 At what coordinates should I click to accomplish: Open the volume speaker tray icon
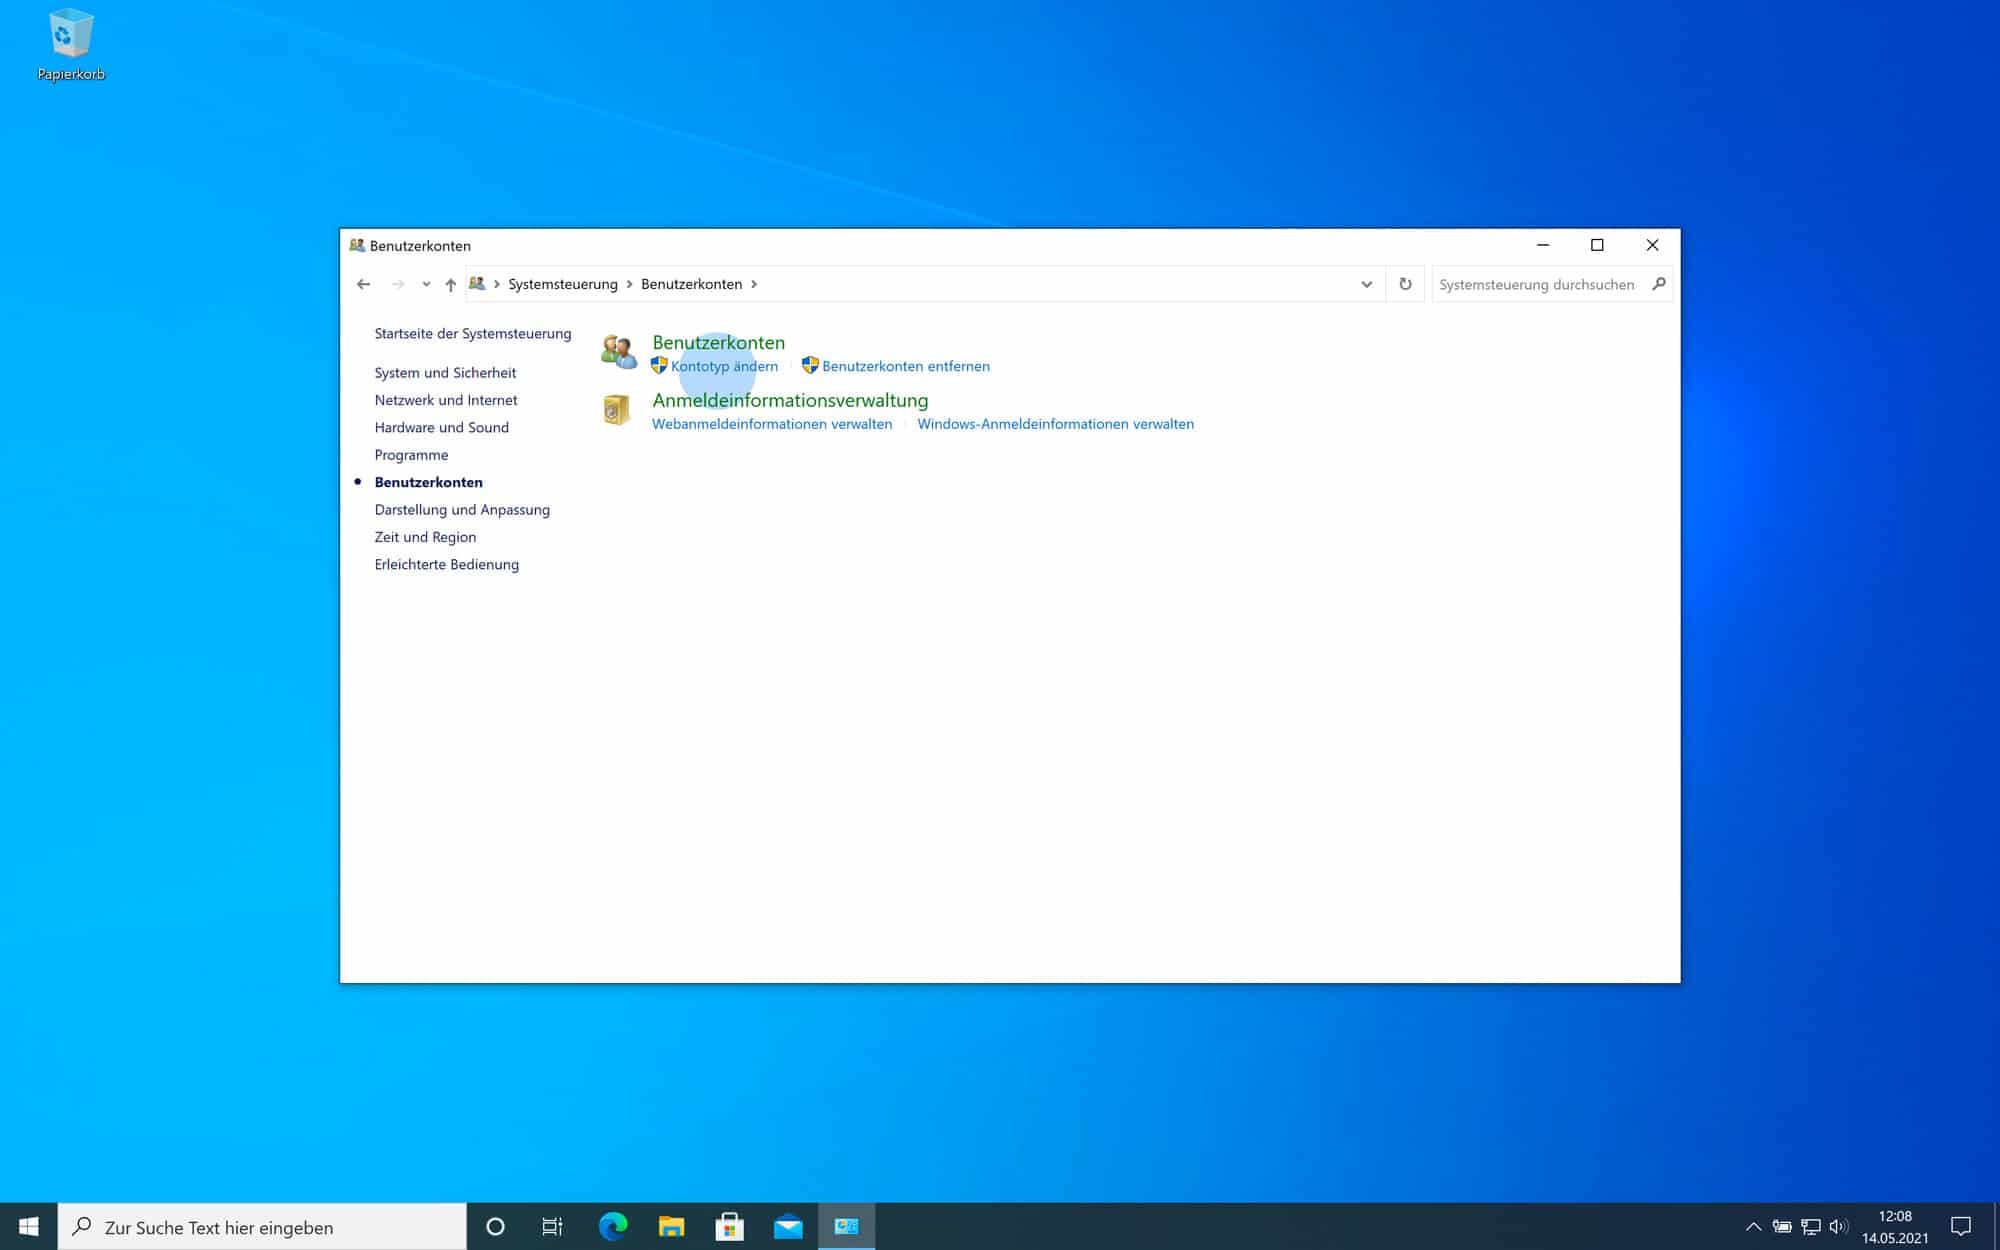1838,1226
